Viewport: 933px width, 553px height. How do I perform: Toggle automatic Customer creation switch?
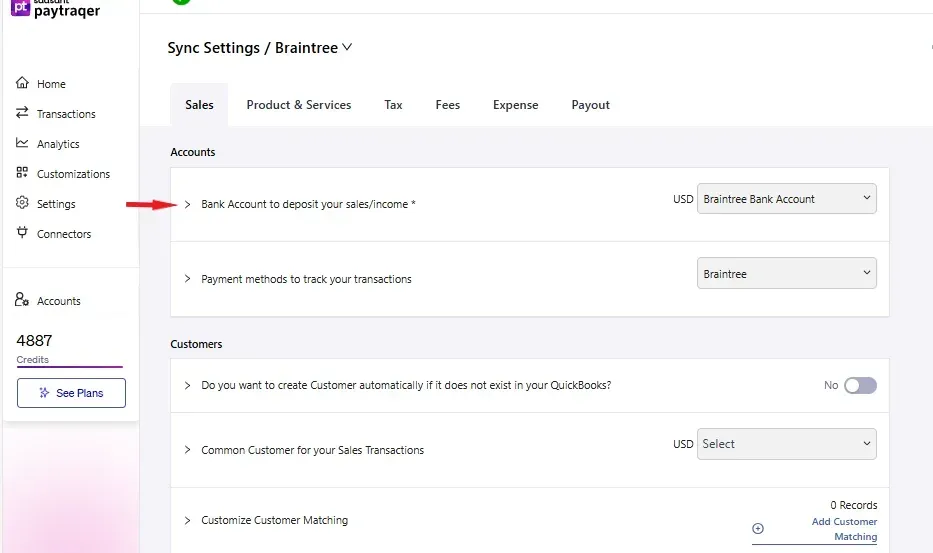coord(860,386)
